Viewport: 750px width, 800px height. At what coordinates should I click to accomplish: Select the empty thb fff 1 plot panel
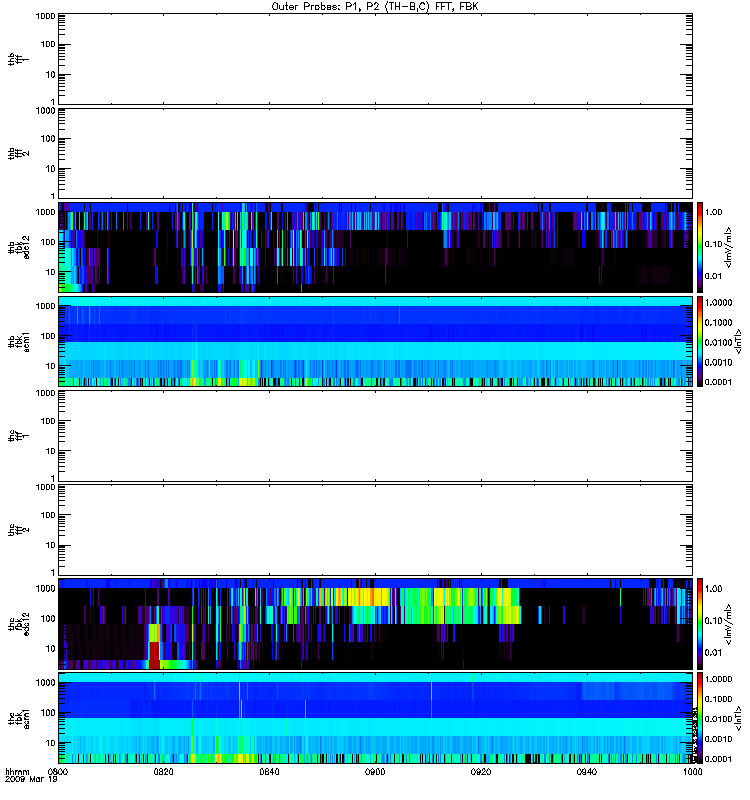tap(375, 59)
